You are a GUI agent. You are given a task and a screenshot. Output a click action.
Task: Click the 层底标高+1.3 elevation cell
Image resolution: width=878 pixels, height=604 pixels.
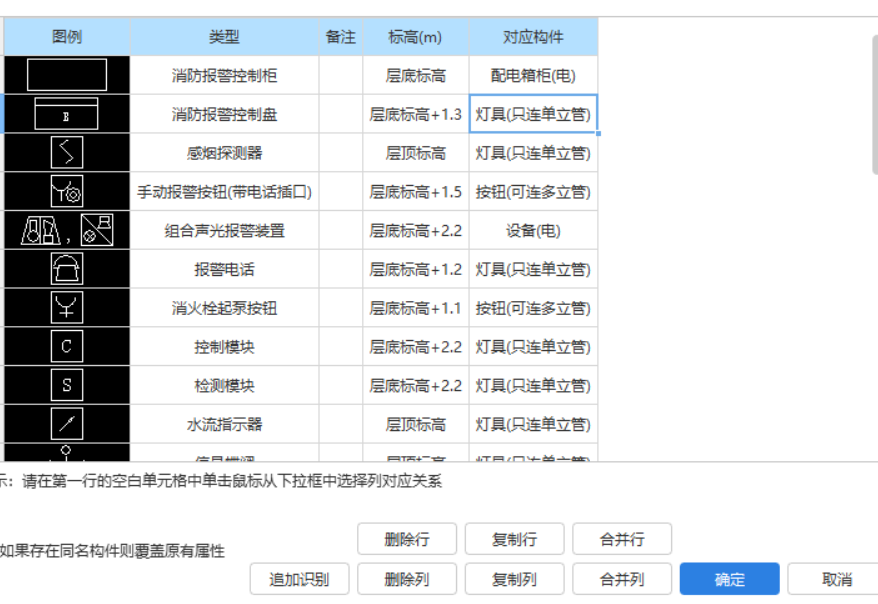pos(415,114)
